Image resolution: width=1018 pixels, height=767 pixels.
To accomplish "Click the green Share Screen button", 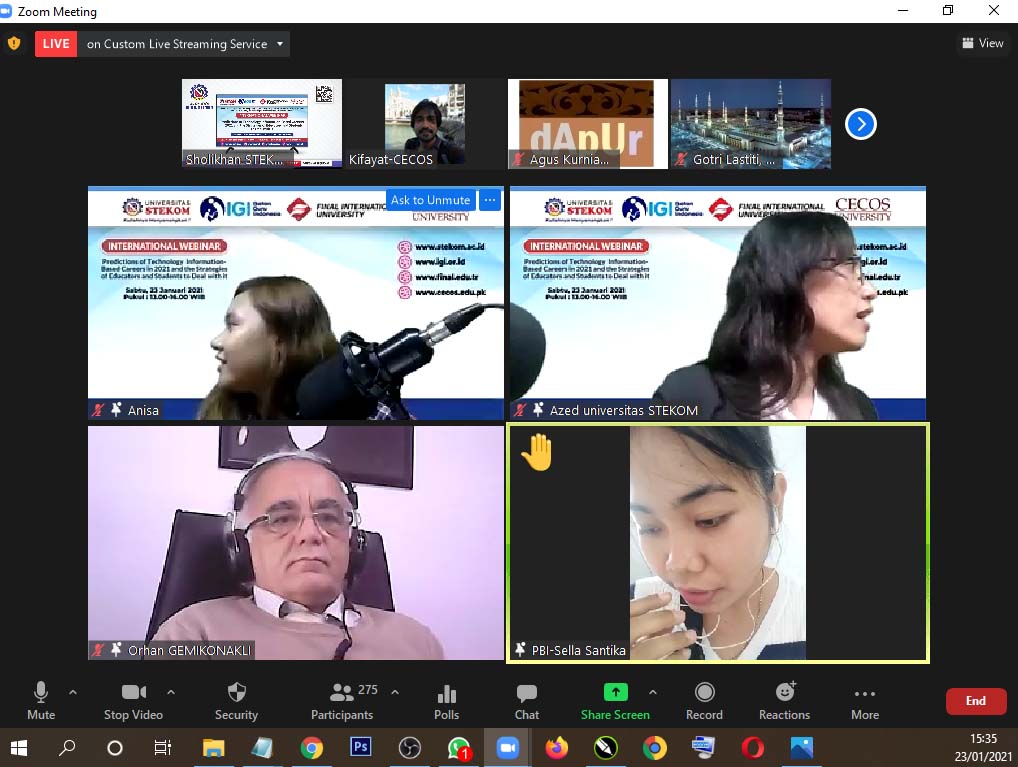I will click(x=615, y=700).
